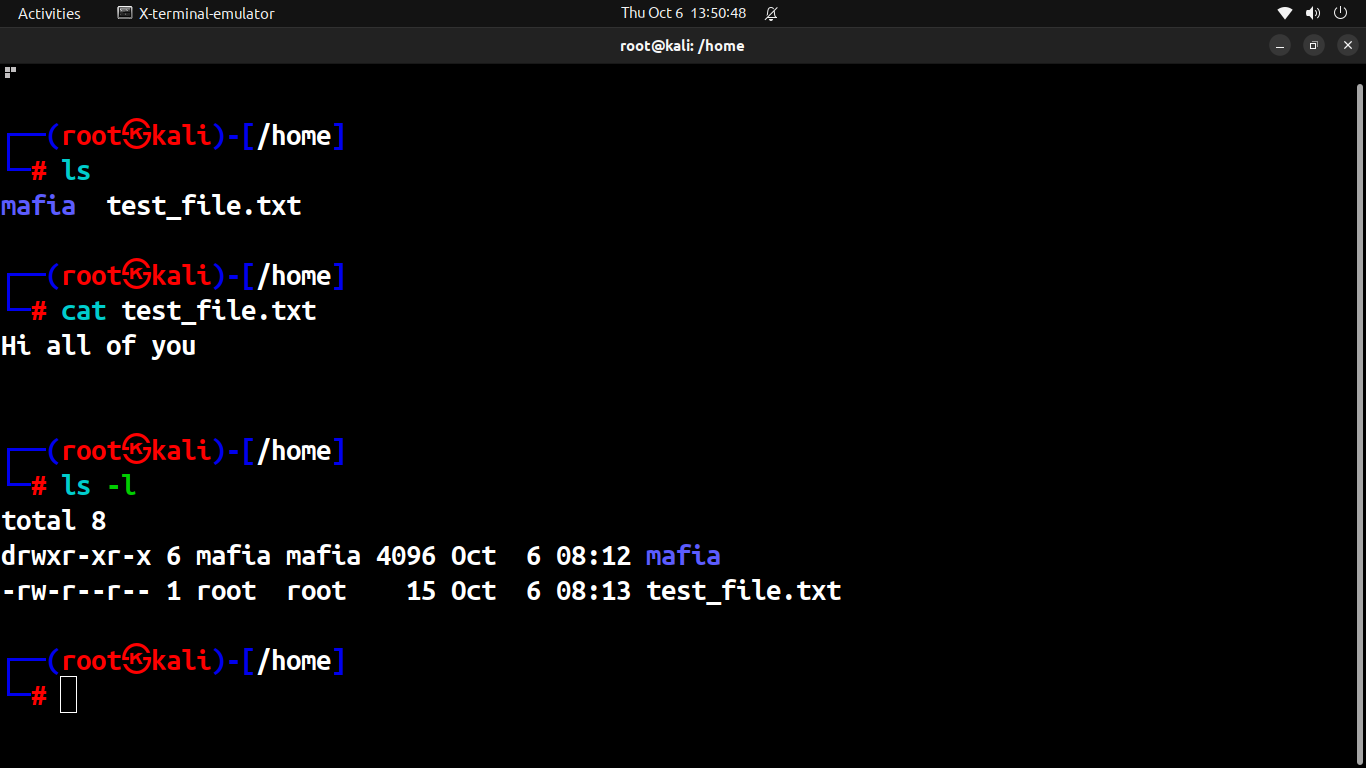
Task: Click the blinking terminal cursor block
Action: (x=68, y=694)
